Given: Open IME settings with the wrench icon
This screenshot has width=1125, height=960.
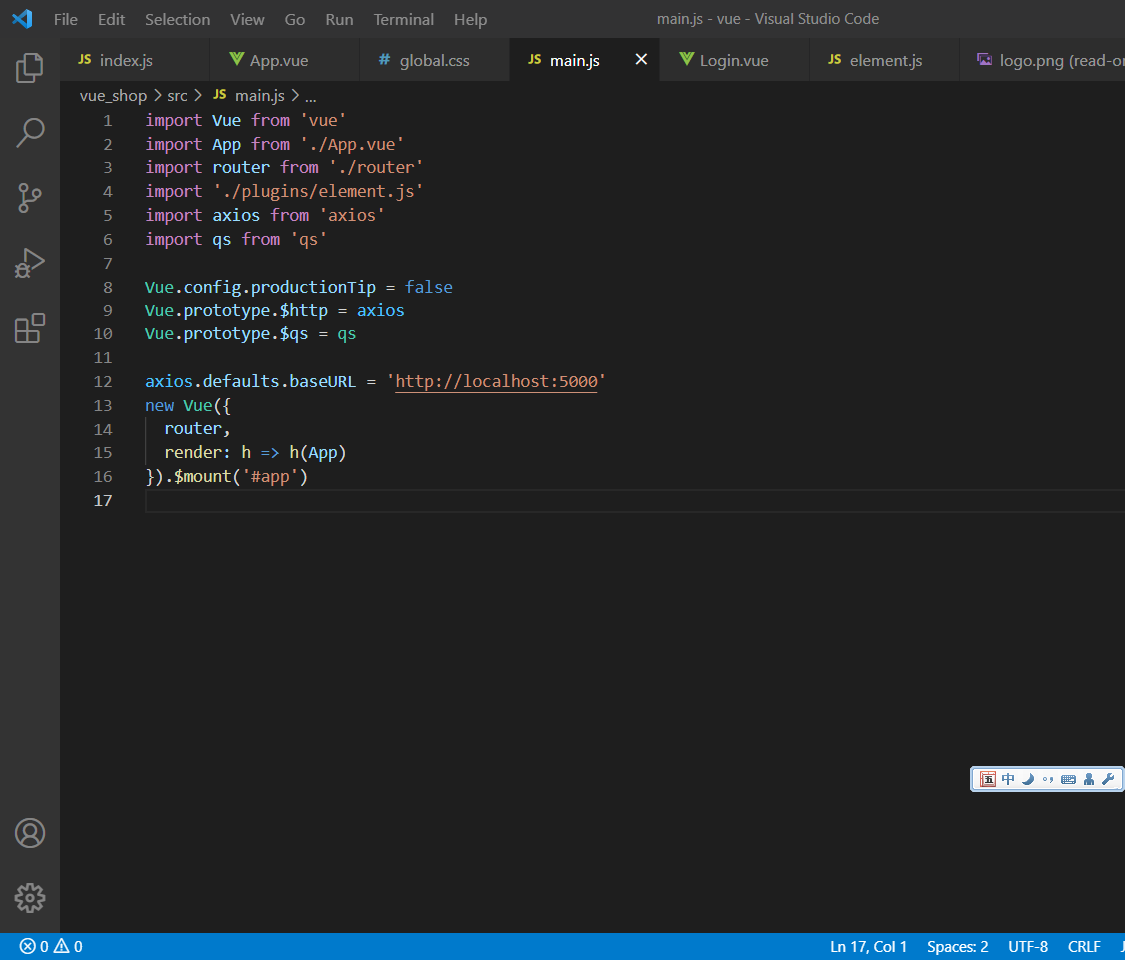Looking at the screenshot, I should coord(1108,779).
